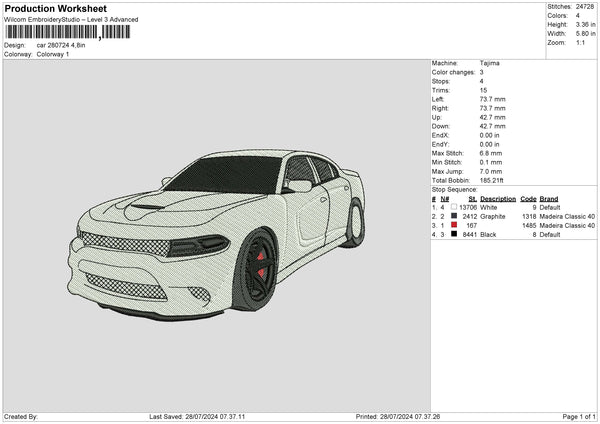Click the Colorway 1 label
This screenshot has height=424, width=600.
coord(53,54)
